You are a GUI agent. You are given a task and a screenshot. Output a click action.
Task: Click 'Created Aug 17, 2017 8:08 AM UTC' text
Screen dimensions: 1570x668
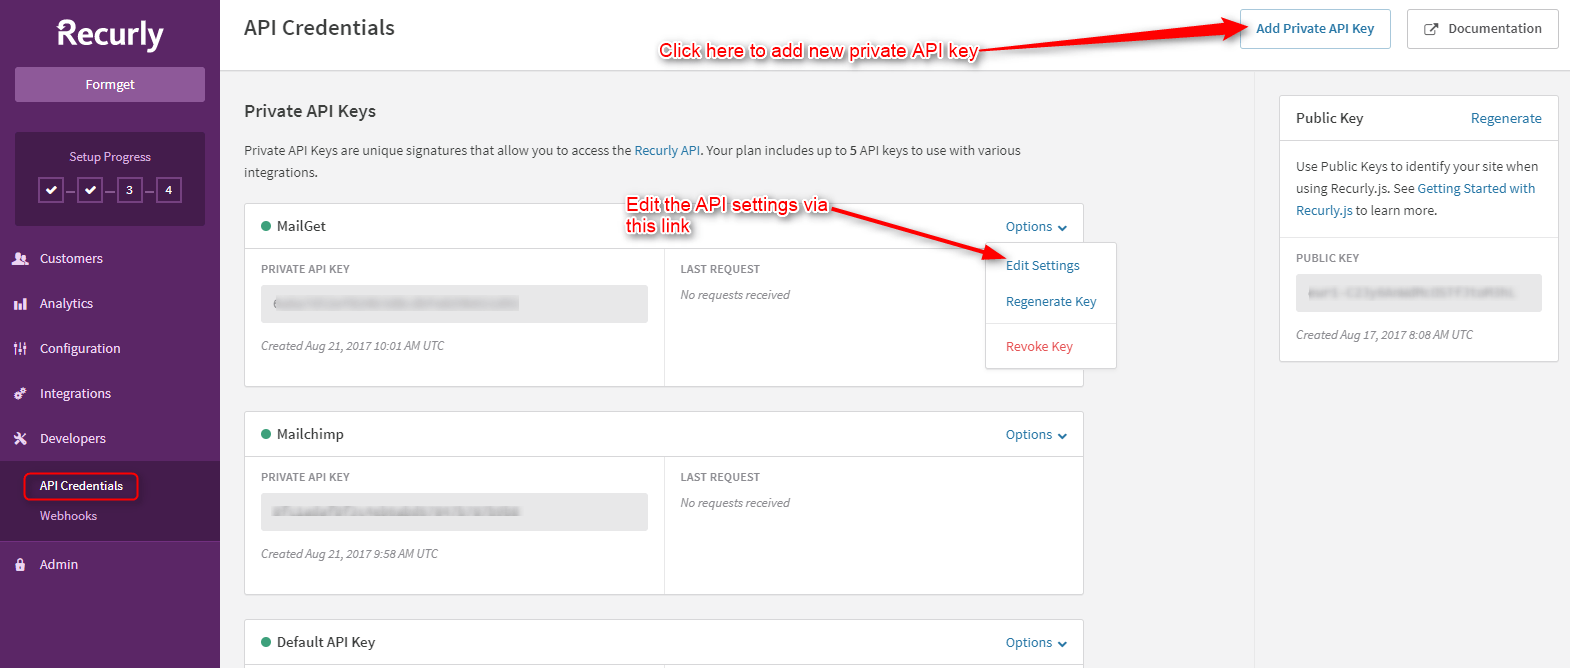(x=1384, y=335)
